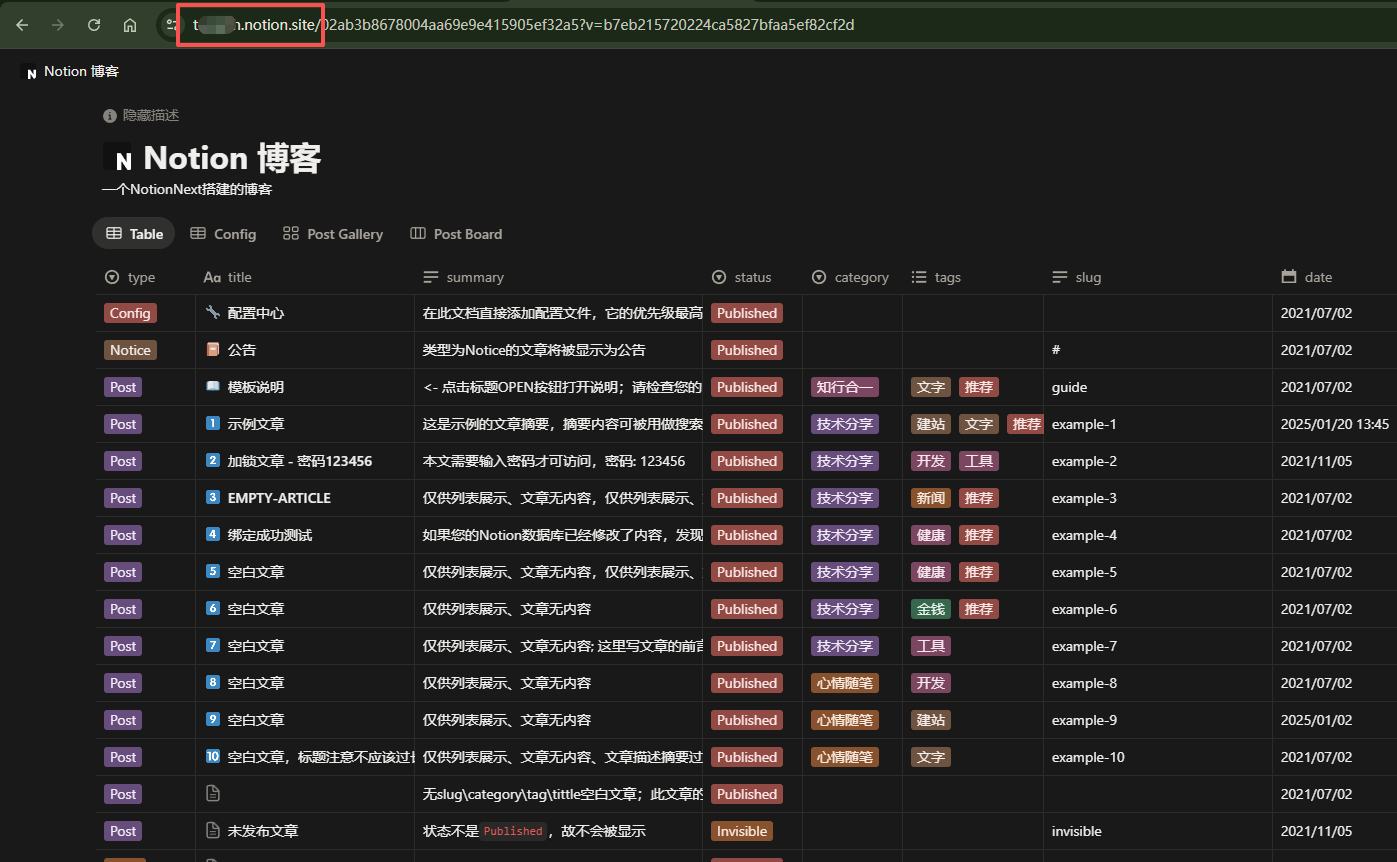This screenshot has height=862, width=1397.
Task: Click the number 9 icon in title column
Action: tap(212, 720)
